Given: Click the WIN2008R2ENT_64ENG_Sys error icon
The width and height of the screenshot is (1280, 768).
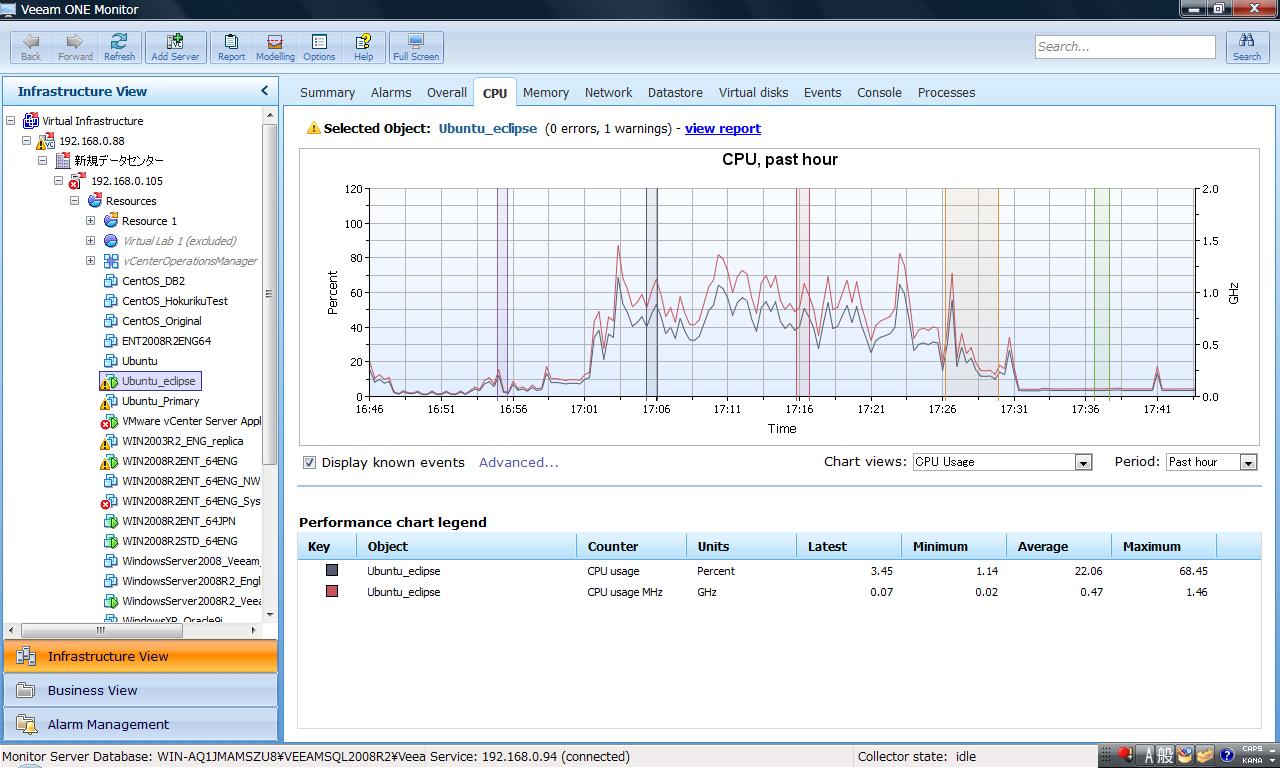Looking at the screenshot, I should [x=110, y=501].
